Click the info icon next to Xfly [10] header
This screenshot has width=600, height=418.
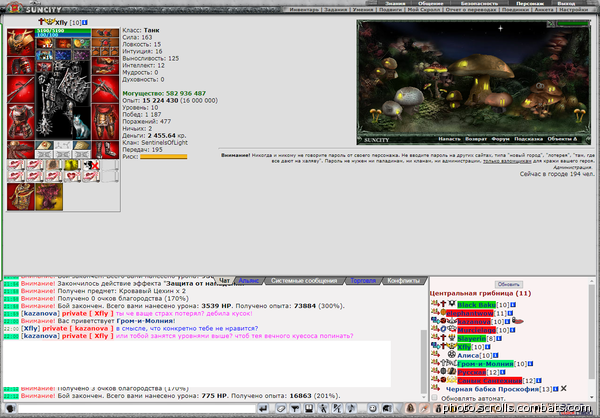click(x=85, y=23)
